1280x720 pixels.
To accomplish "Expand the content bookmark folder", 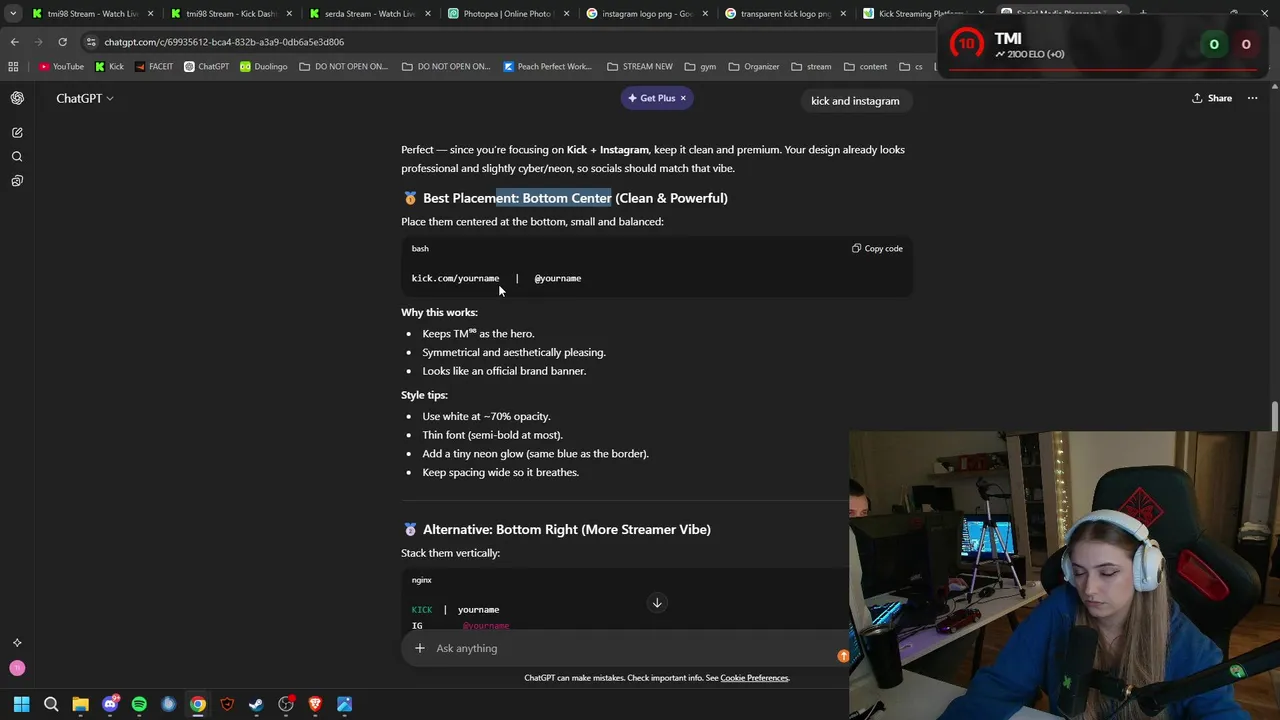I will click(865, 67).
